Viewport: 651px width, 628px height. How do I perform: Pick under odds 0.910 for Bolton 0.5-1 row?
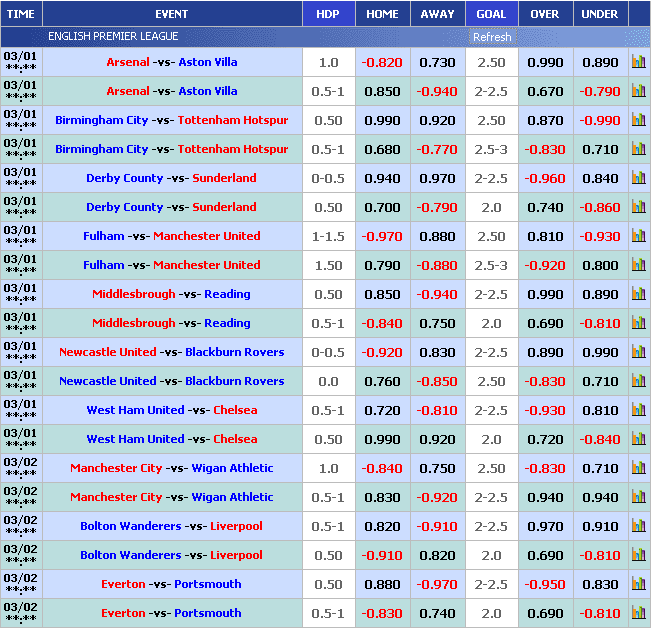pyautogui.click(x=600, y=526)
